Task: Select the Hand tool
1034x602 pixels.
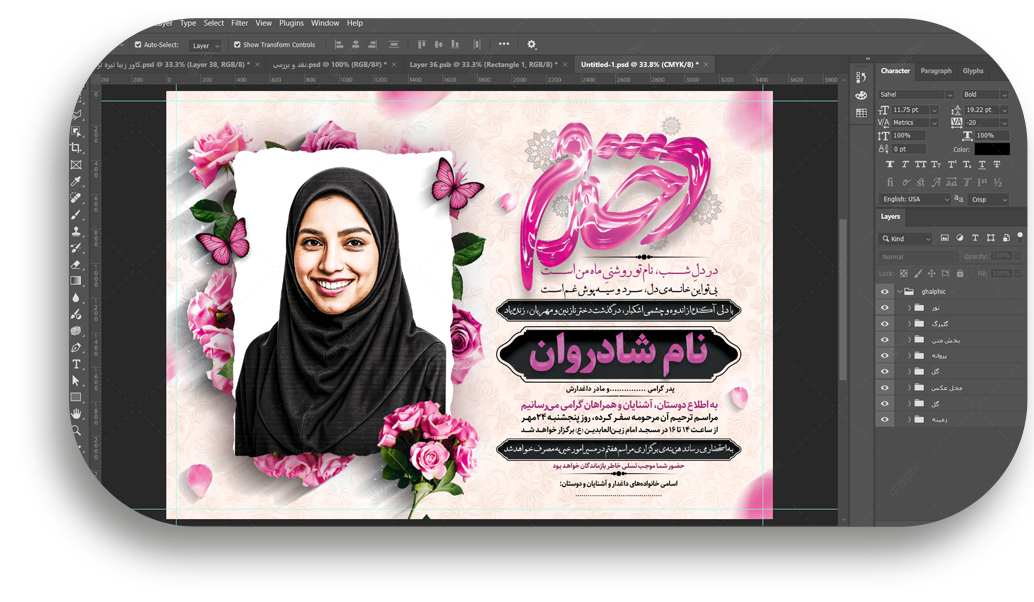Action: pyautogui.click(x=76, y=414)
